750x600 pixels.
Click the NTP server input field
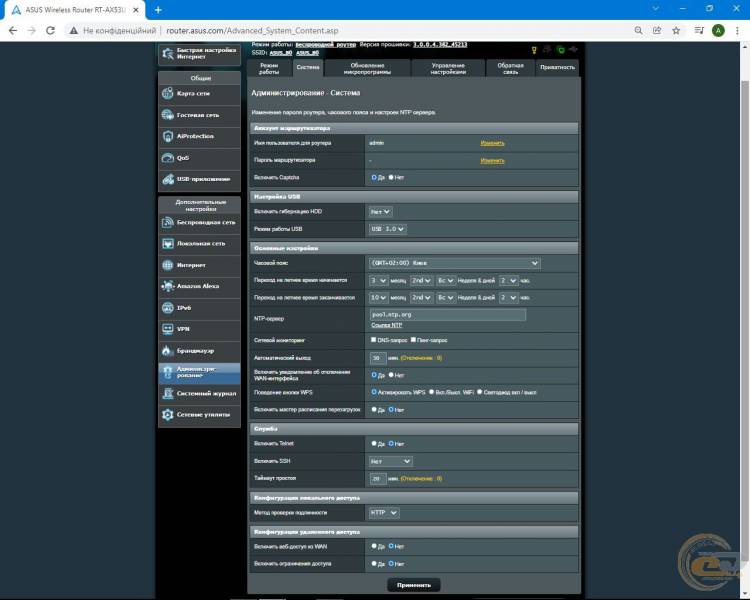click(448, 314)
